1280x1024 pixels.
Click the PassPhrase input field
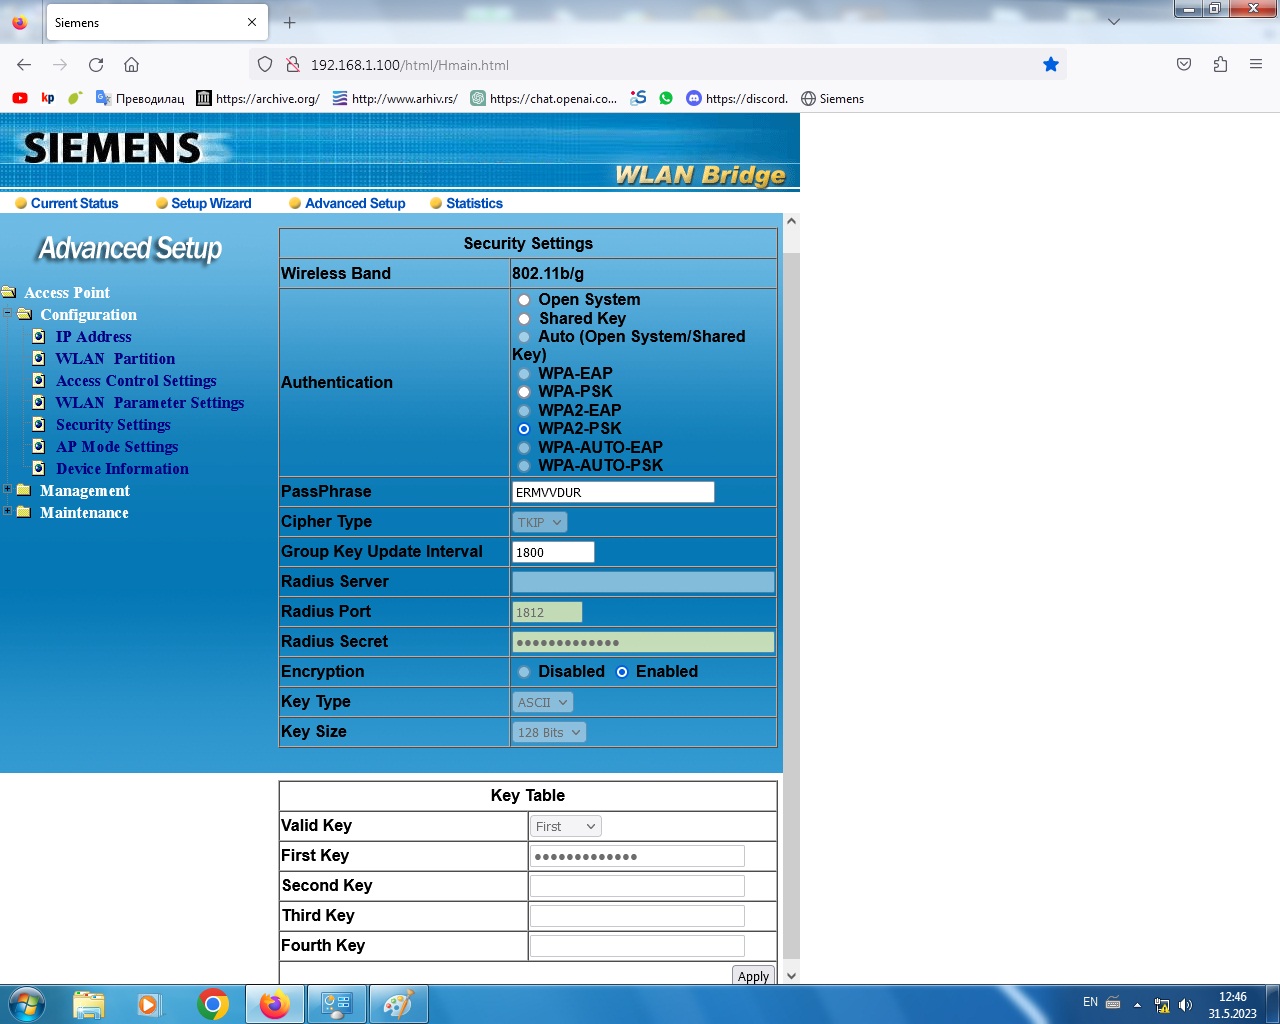tap(613, 492)
